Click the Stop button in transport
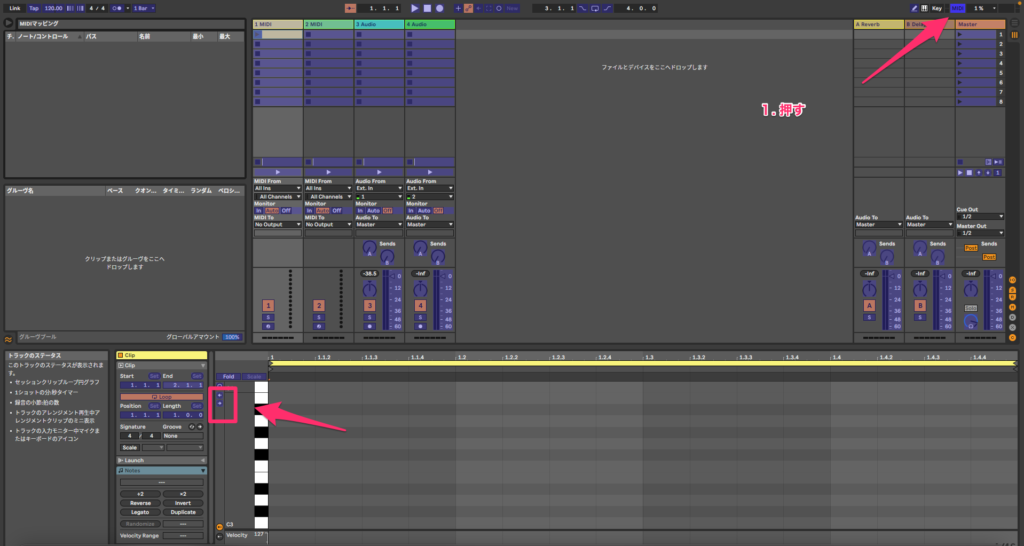Screen dimensions: 1024x546 point(427,8)
